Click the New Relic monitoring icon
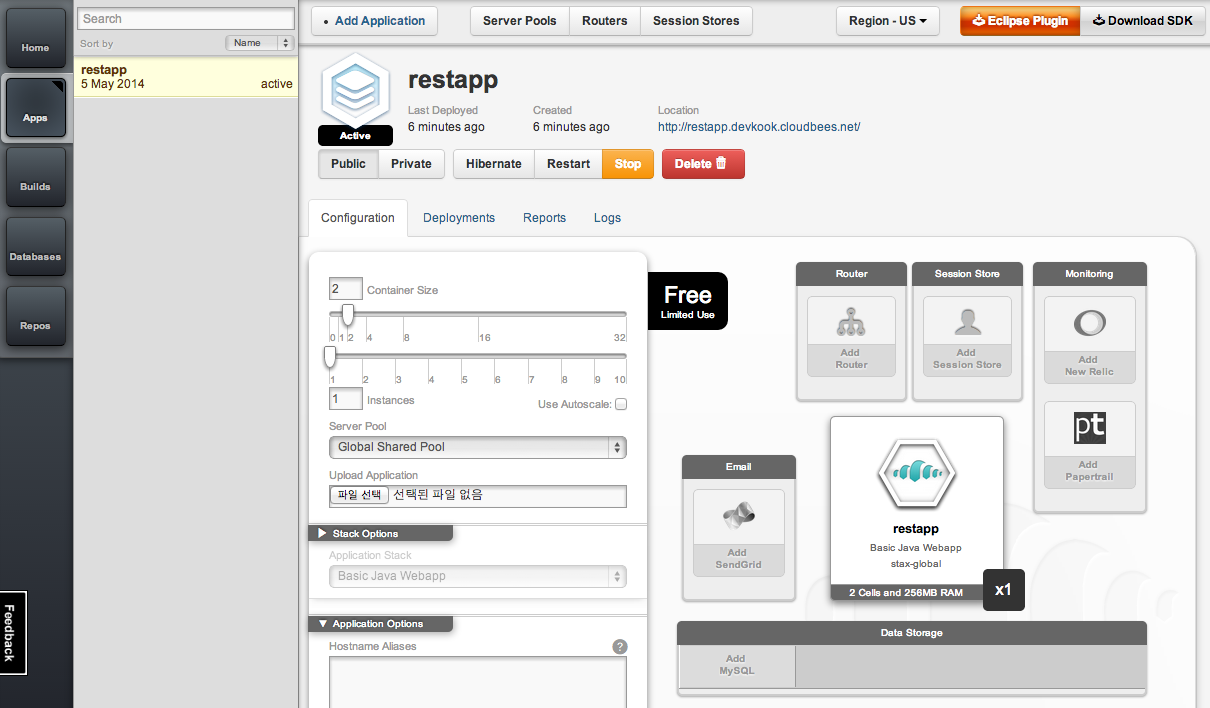 point(1089,324)
